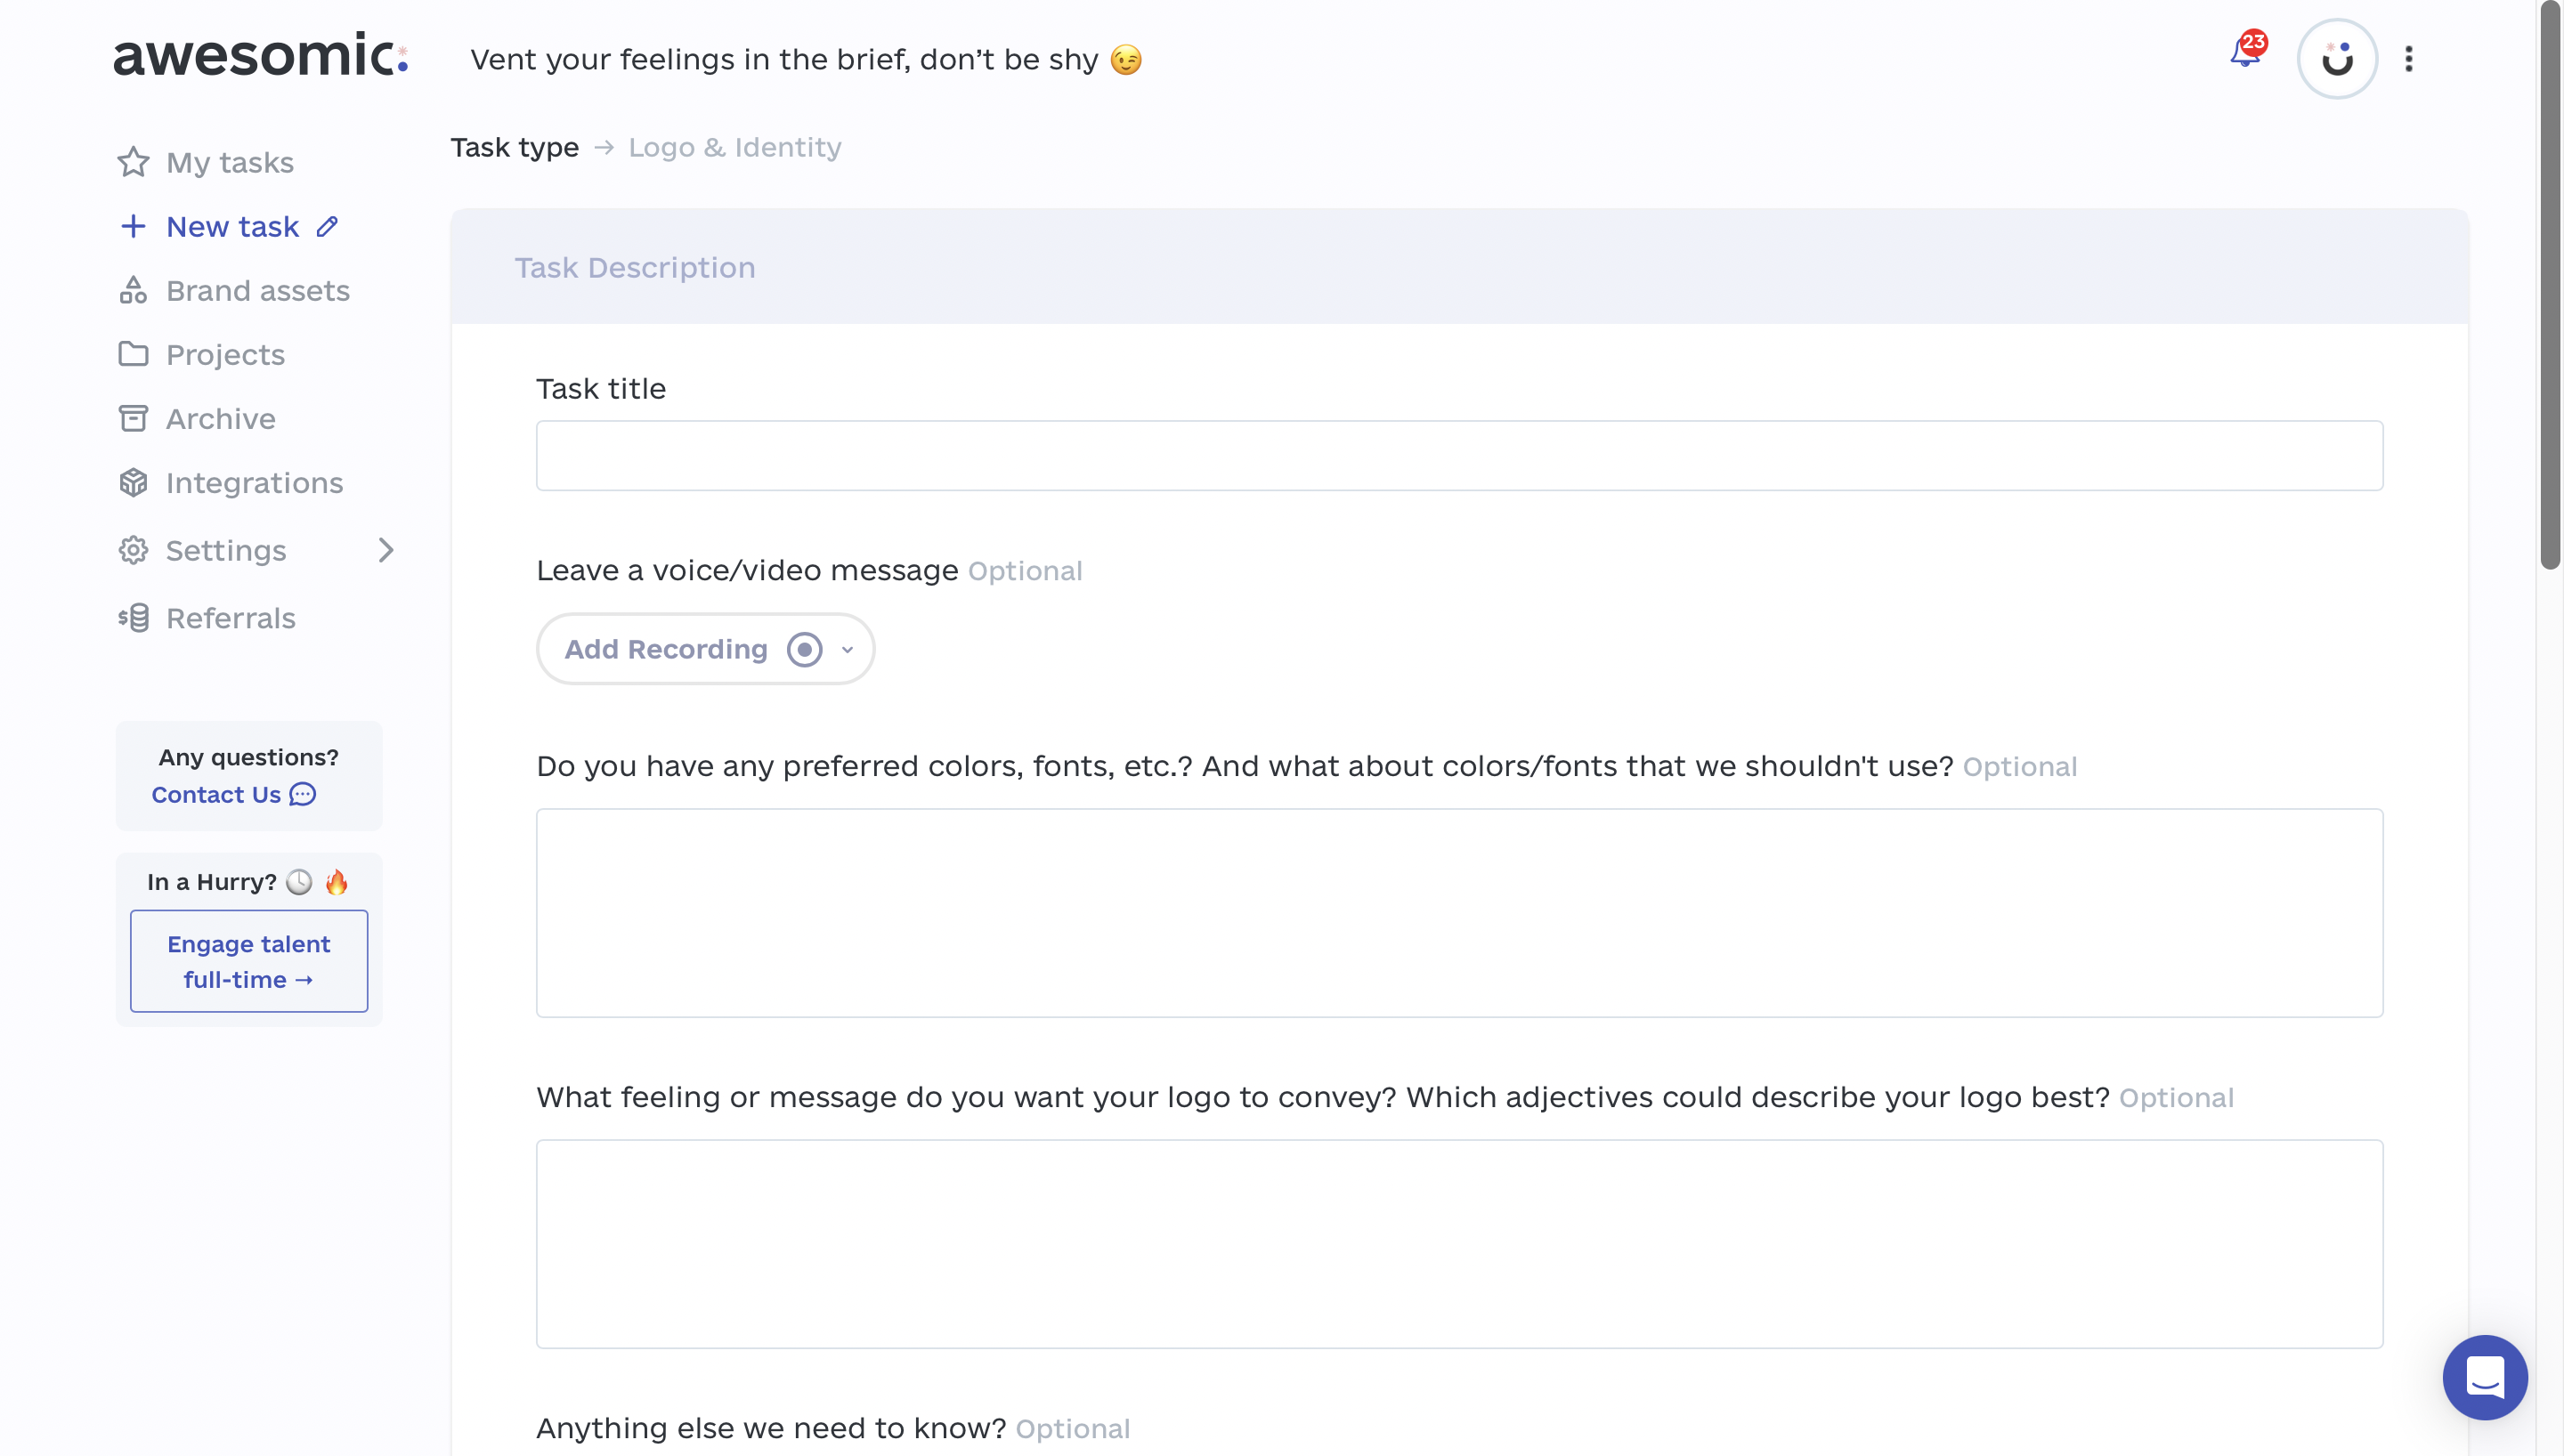
Task: Expand the Settings submenu chevron
Action: [387, 550]
